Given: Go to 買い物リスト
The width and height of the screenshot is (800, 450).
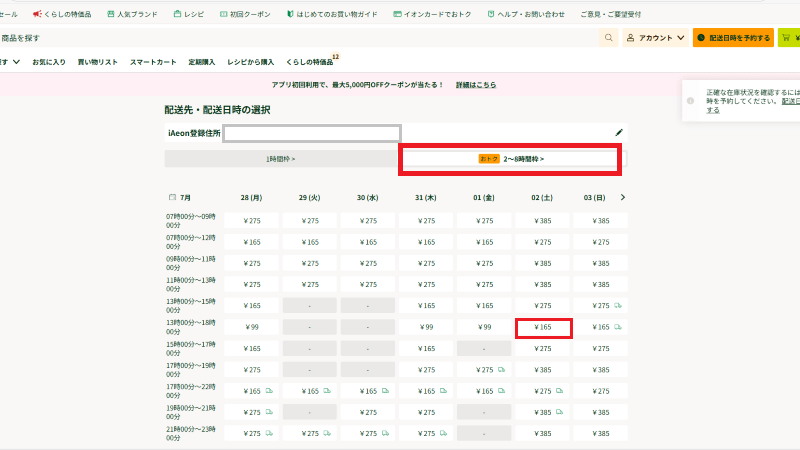Looking at the screenshot, I should 97,62.
